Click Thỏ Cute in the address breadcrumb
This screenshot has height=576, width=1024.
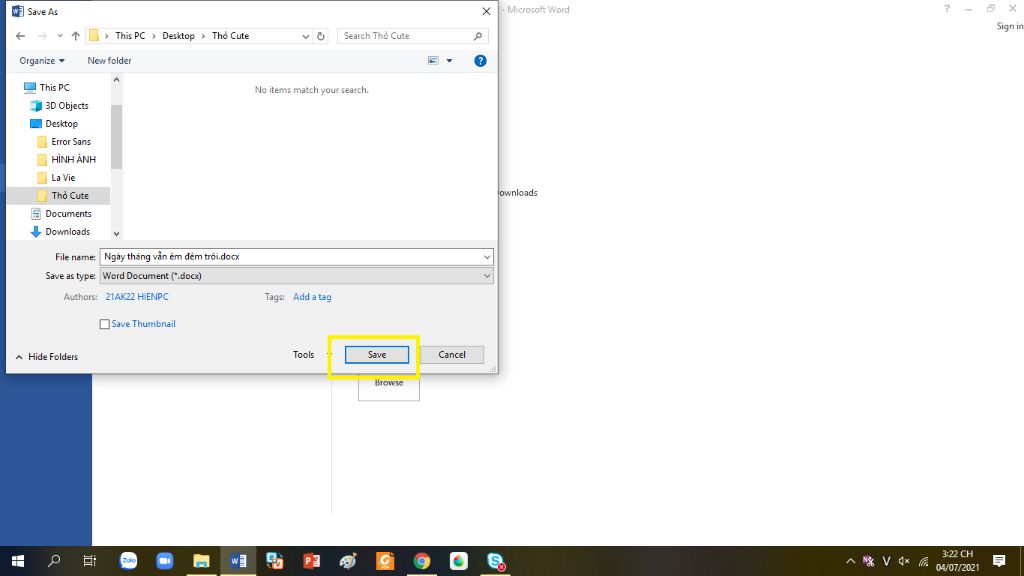(231, 36)
